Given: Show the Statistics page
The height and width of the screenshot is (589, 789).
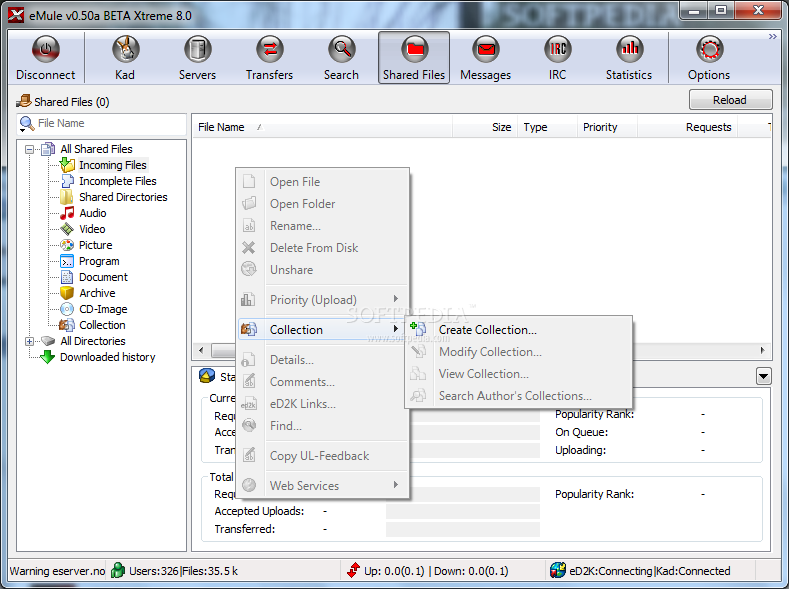Looking at the screenshot, I should coord(629,57).
